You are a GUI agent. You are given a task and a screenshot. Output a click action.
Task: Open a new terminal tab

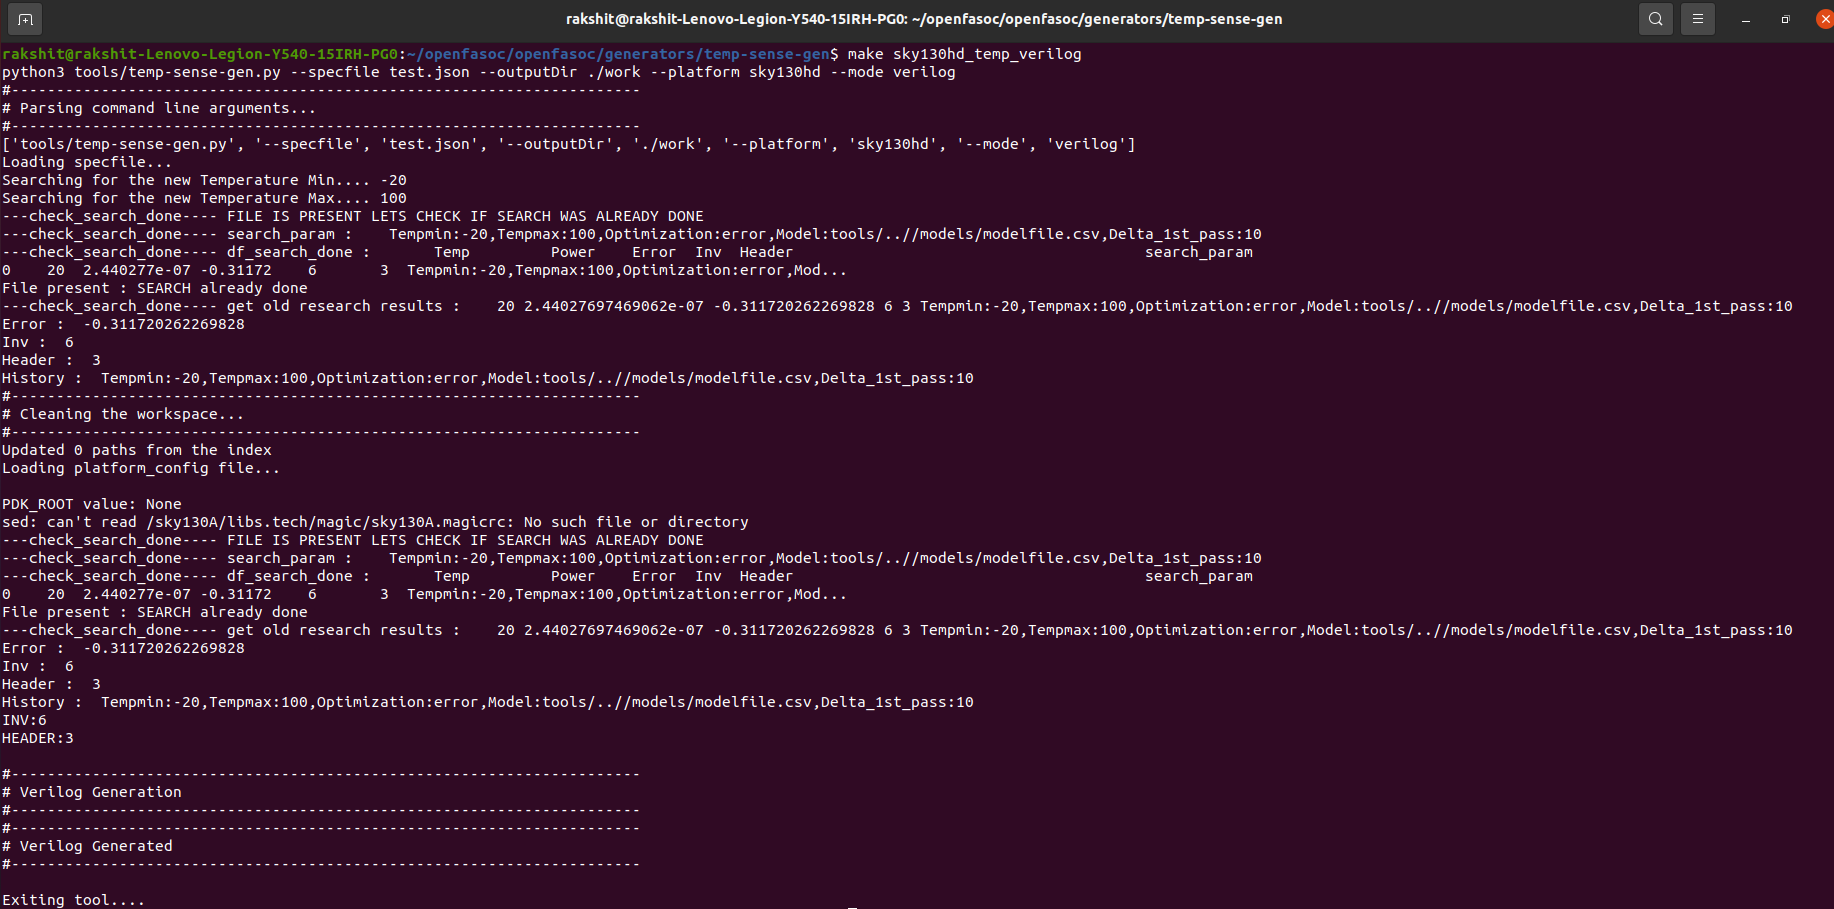tap(24, 18)
